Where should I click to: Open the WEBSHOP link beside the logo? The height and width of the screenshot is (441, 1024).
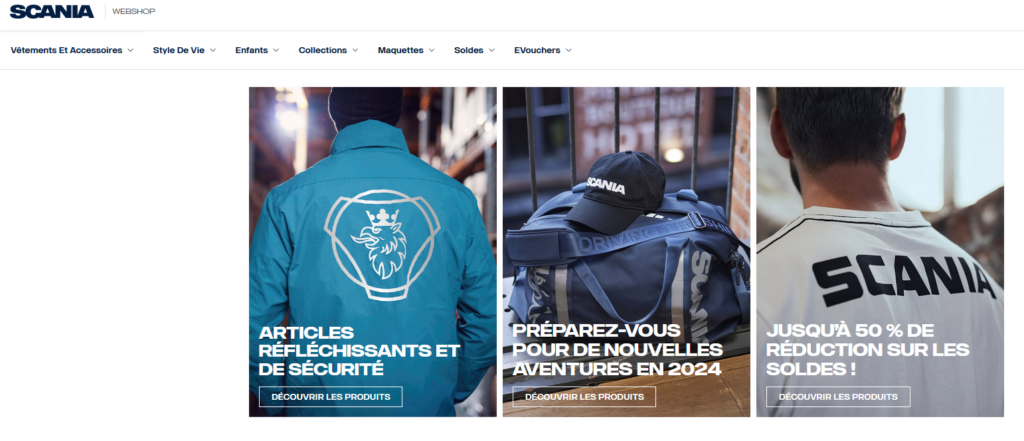coord(134,11)
